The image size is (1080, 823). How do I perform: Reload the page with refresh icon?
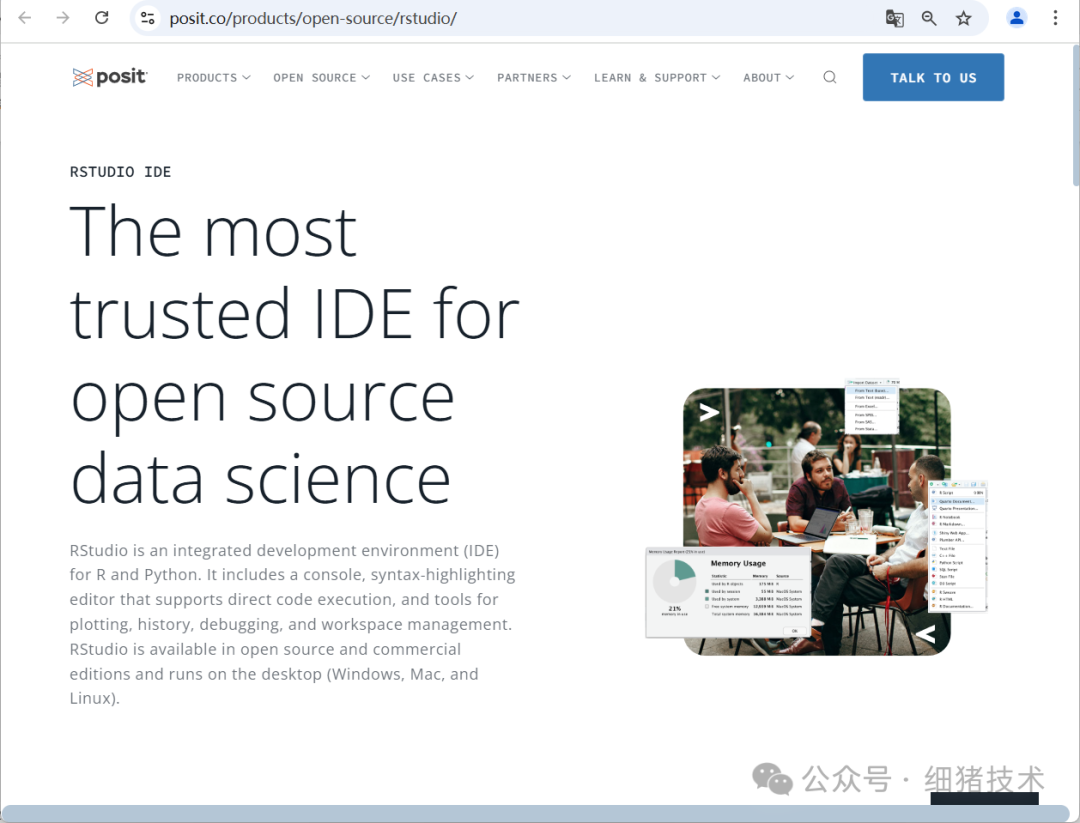(102, 18)
